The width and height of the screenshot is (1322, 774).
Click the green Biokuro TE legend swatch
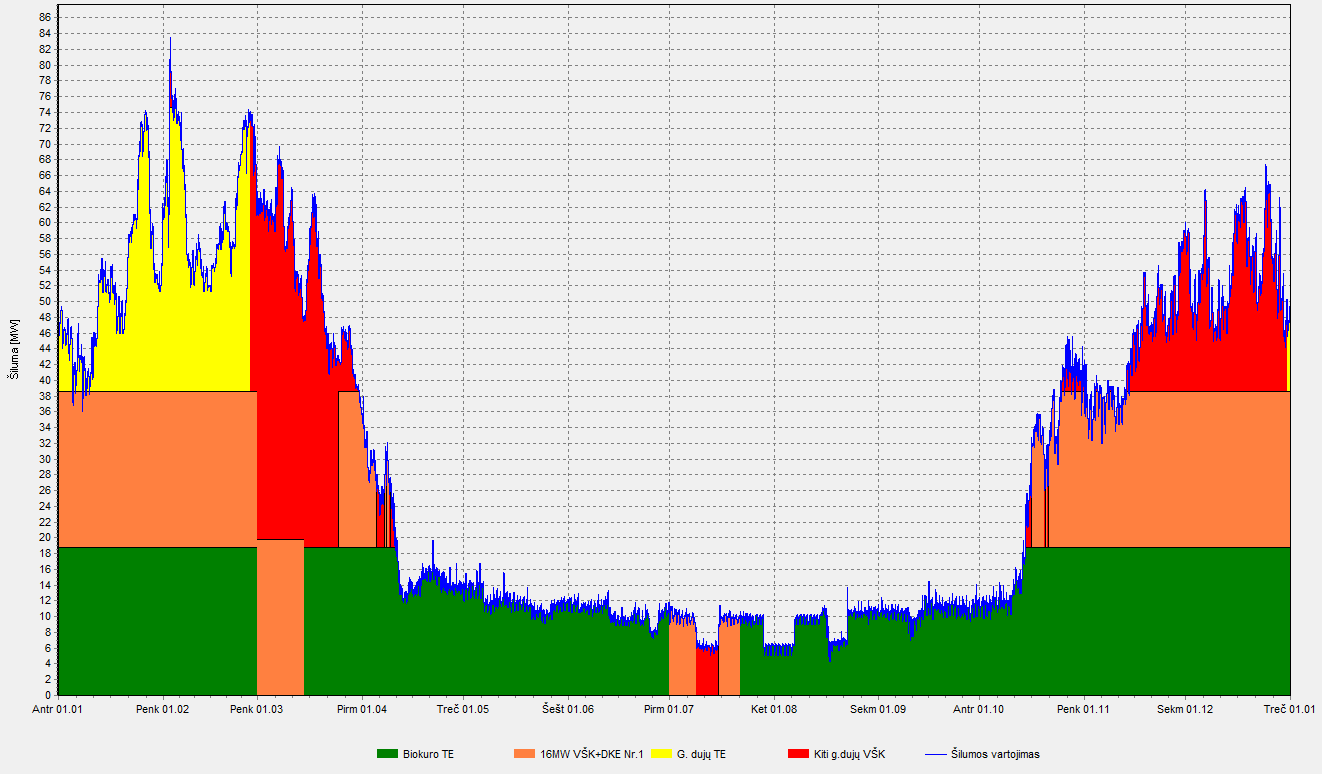point(387,754)
